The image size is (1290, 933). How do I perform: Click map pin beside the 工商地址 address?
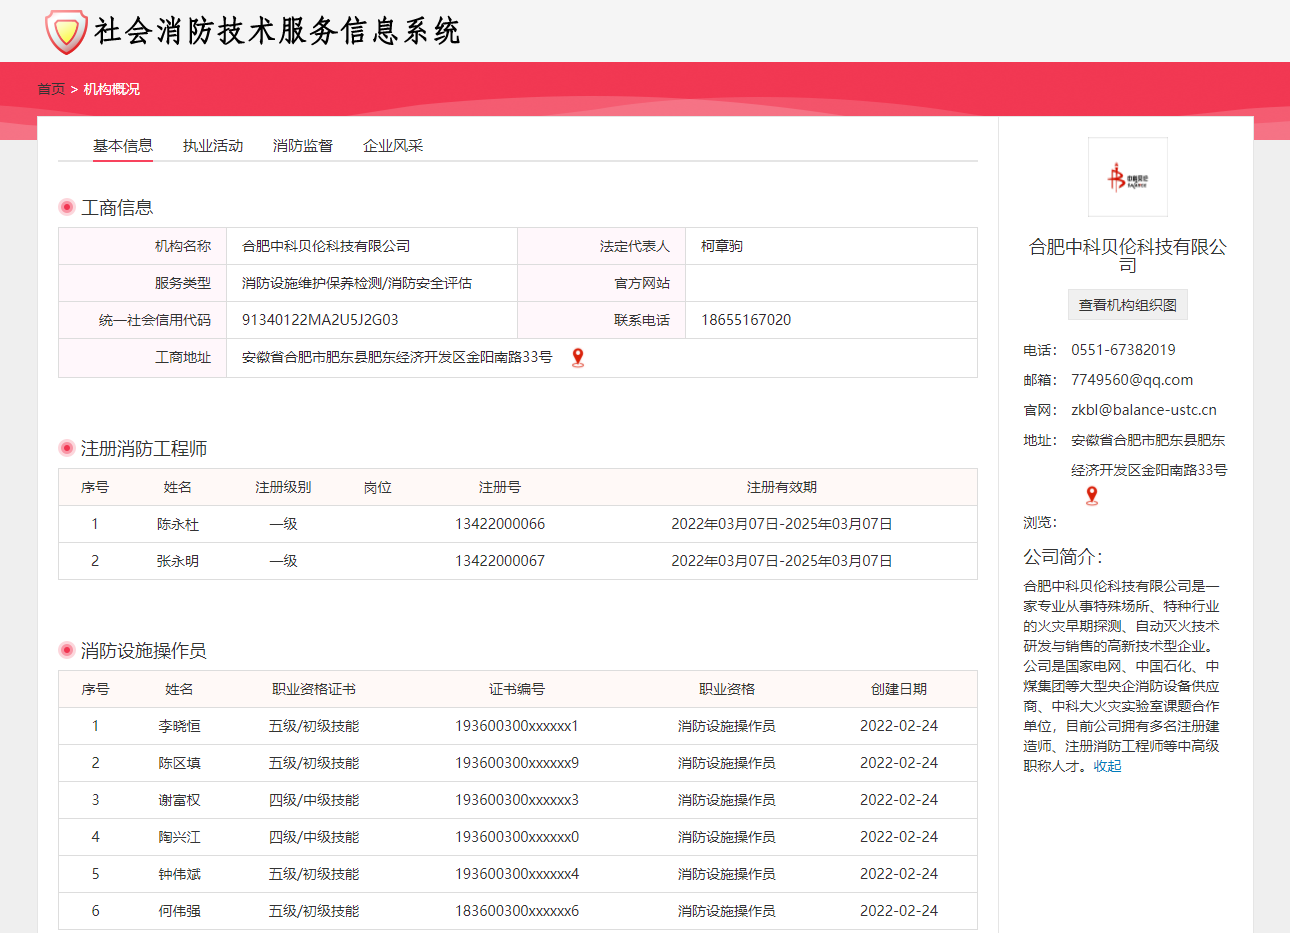(578, 358)
